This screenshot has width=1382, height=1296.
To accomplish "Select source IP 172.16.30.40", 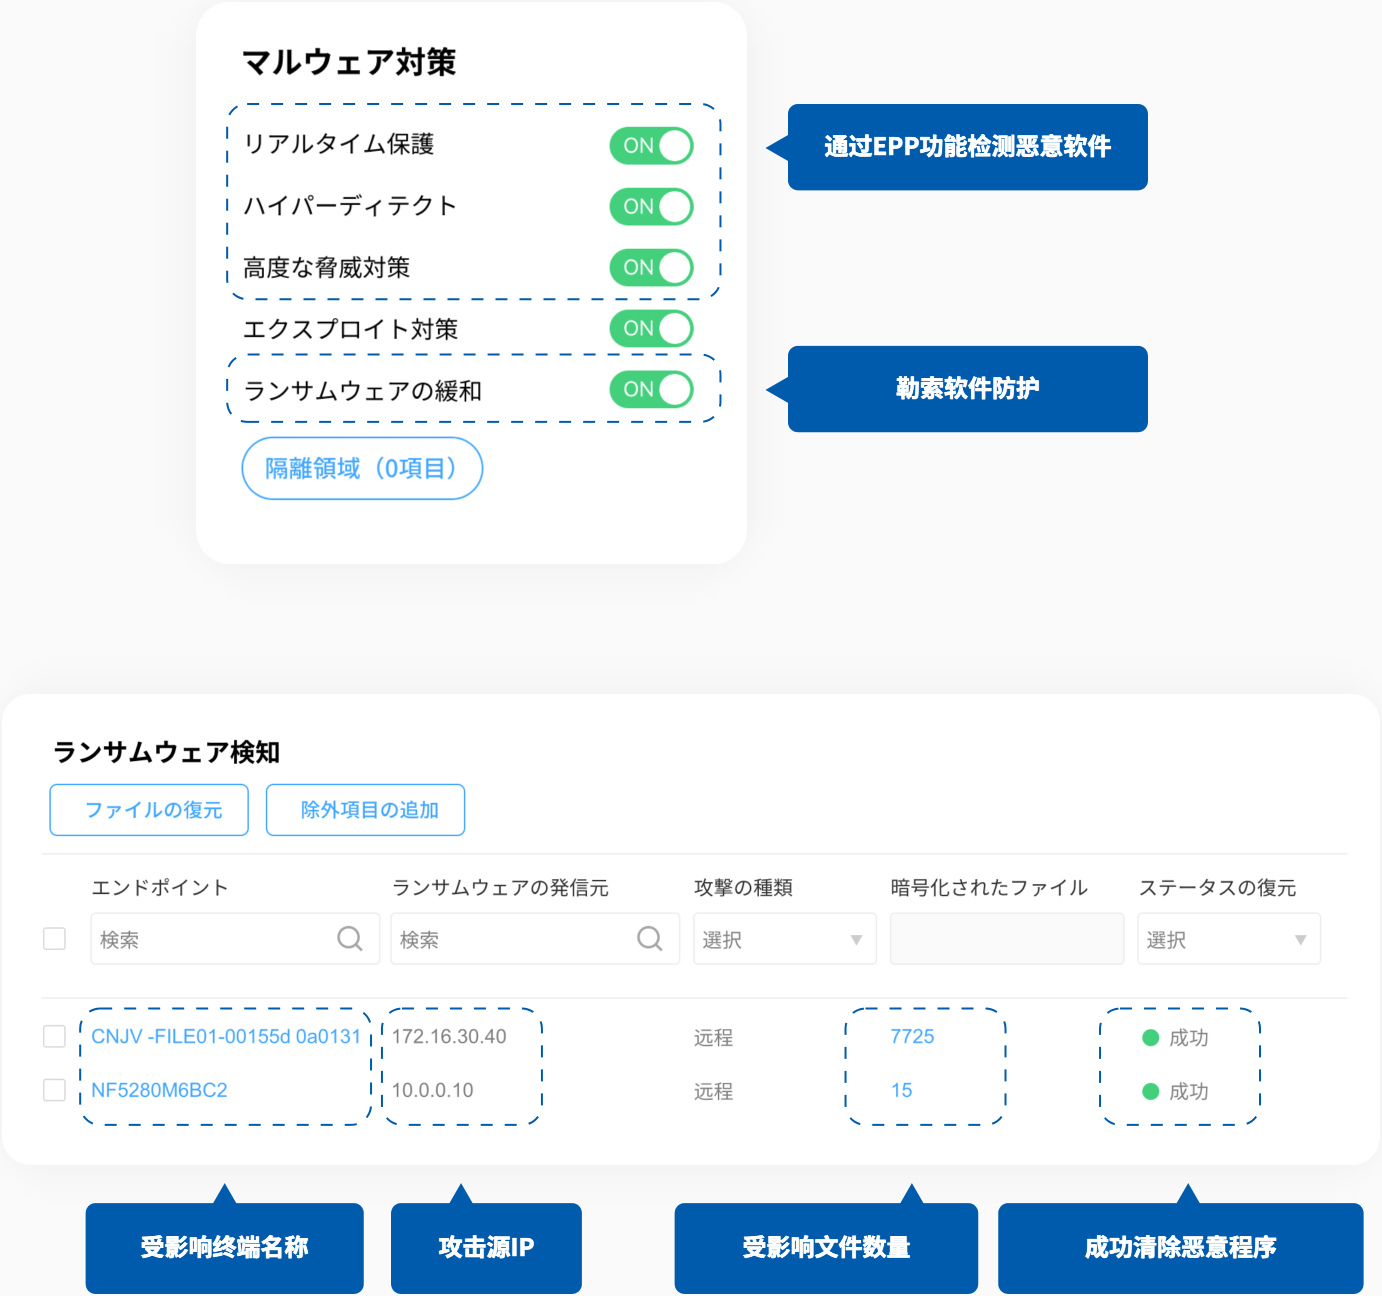I will pos(449,1037).
